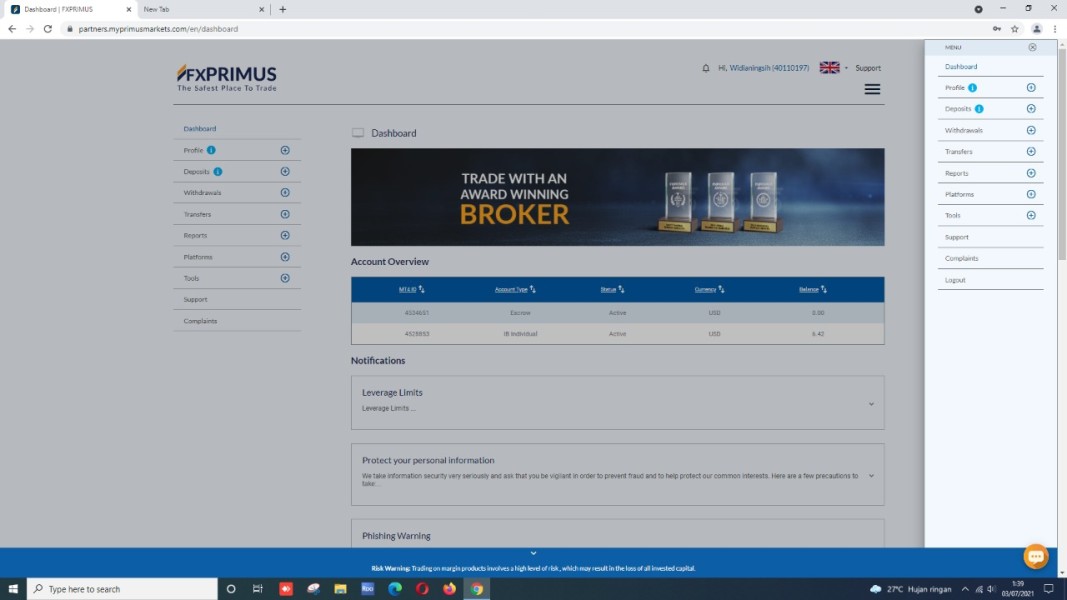Expand Transfers in left sidebar
This screenshot has height=600, width=1067.
coord(285,214)
